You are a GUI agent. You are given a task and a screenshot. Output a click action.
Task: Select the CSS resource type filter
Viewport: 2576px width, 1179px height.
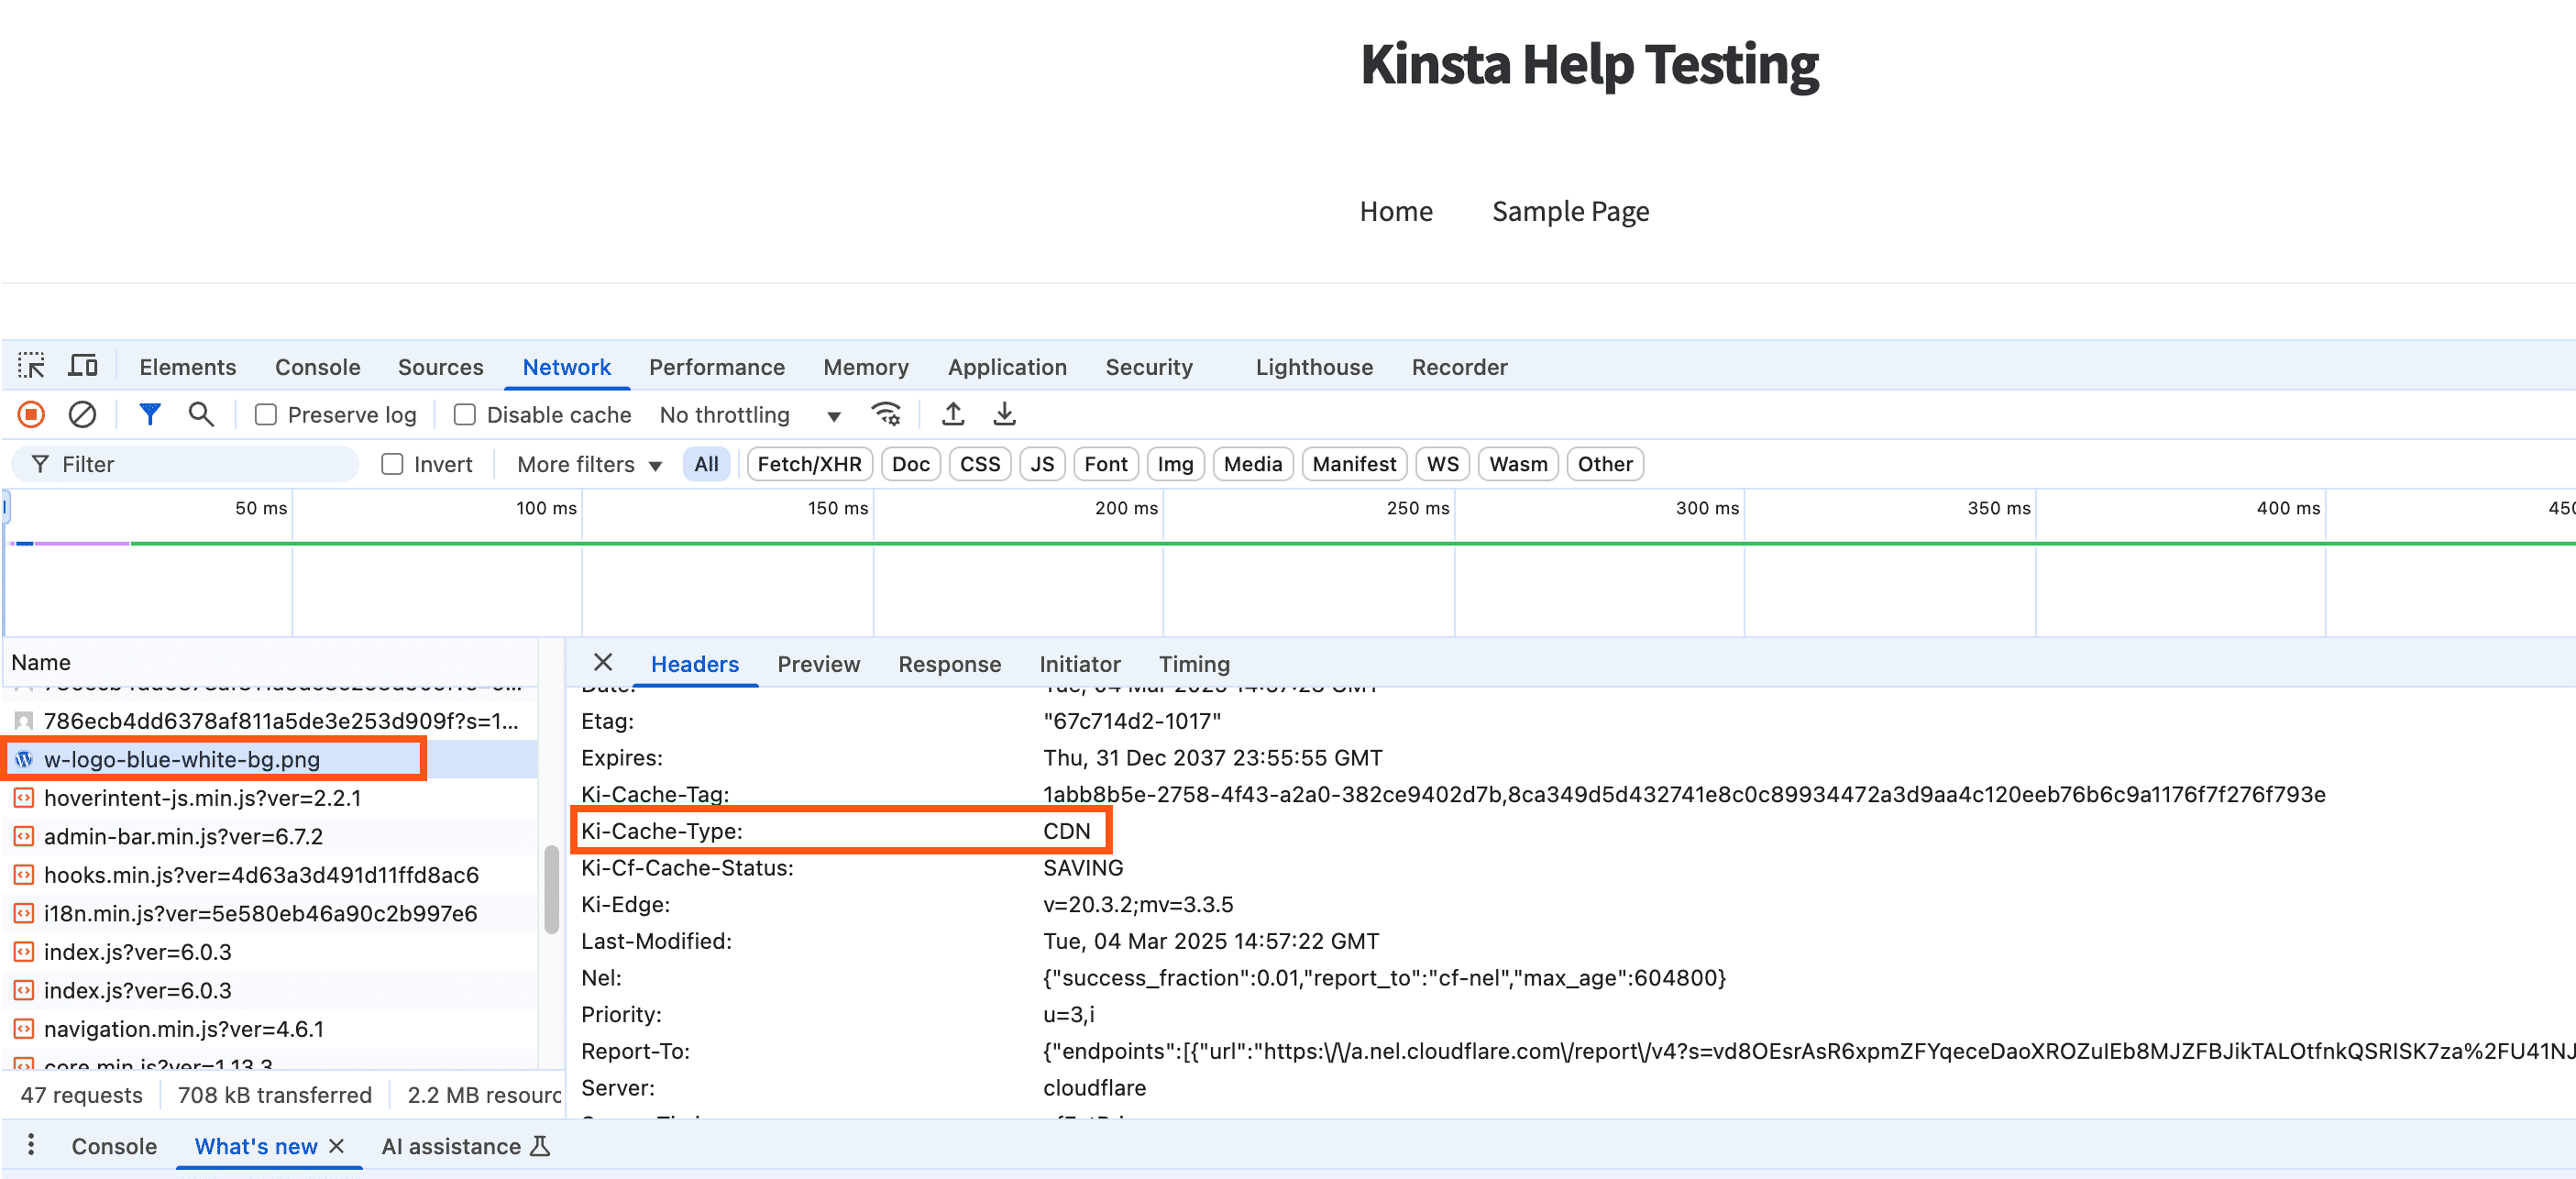pos(981,465)
